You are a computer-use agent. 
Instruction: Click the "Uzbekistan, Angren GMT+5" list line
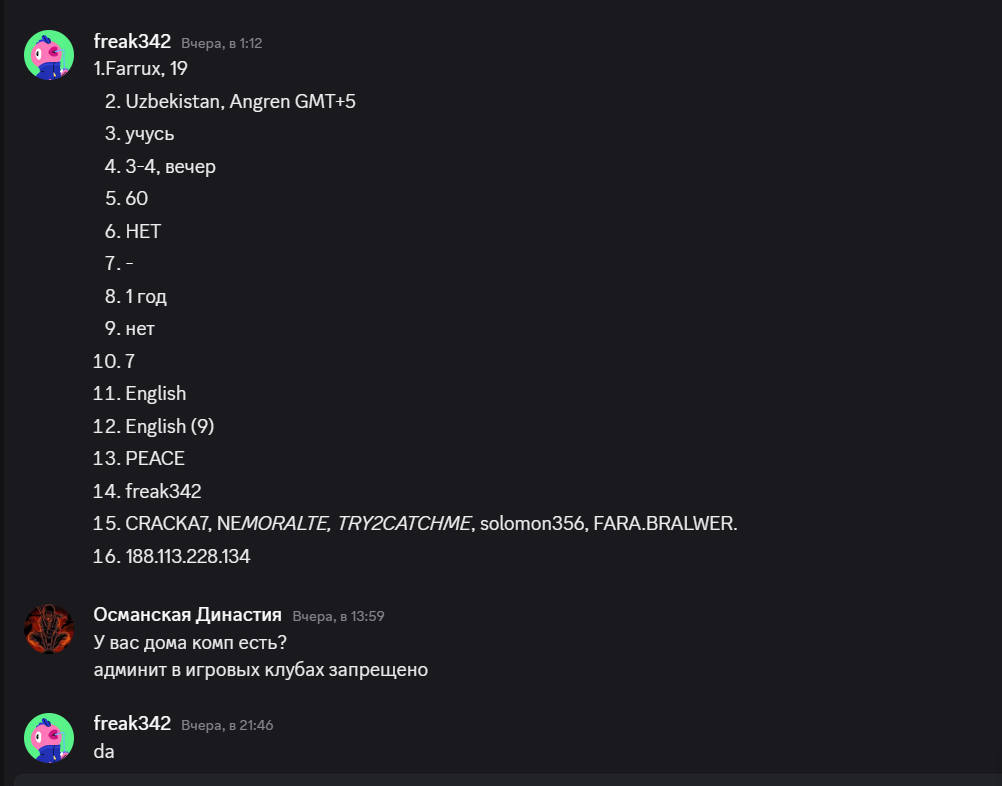click(240, 102)
